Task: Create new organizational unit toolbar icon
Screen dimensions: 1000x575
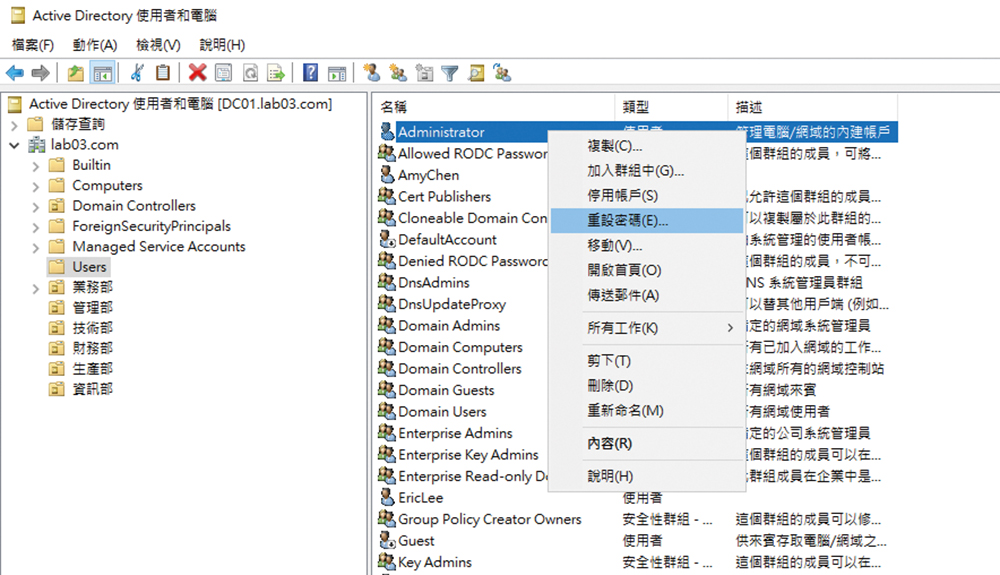Action: click(x=424, y=73)
